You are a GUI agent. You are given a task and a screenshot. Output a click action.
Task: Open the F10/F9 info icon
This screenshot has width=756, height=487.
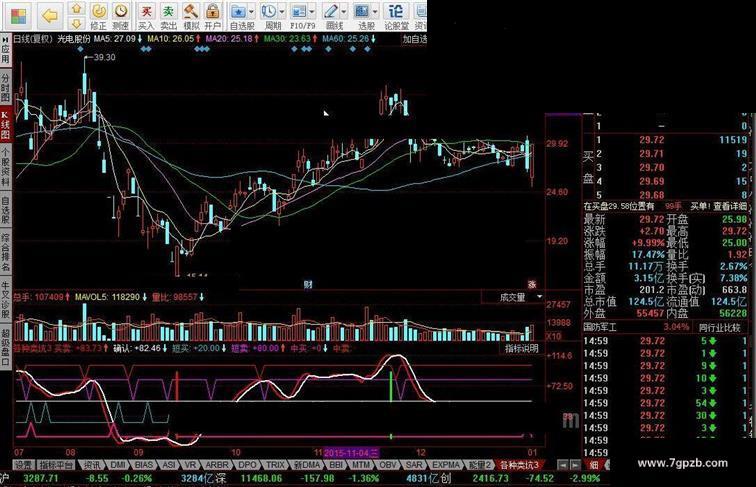point(299,11)
